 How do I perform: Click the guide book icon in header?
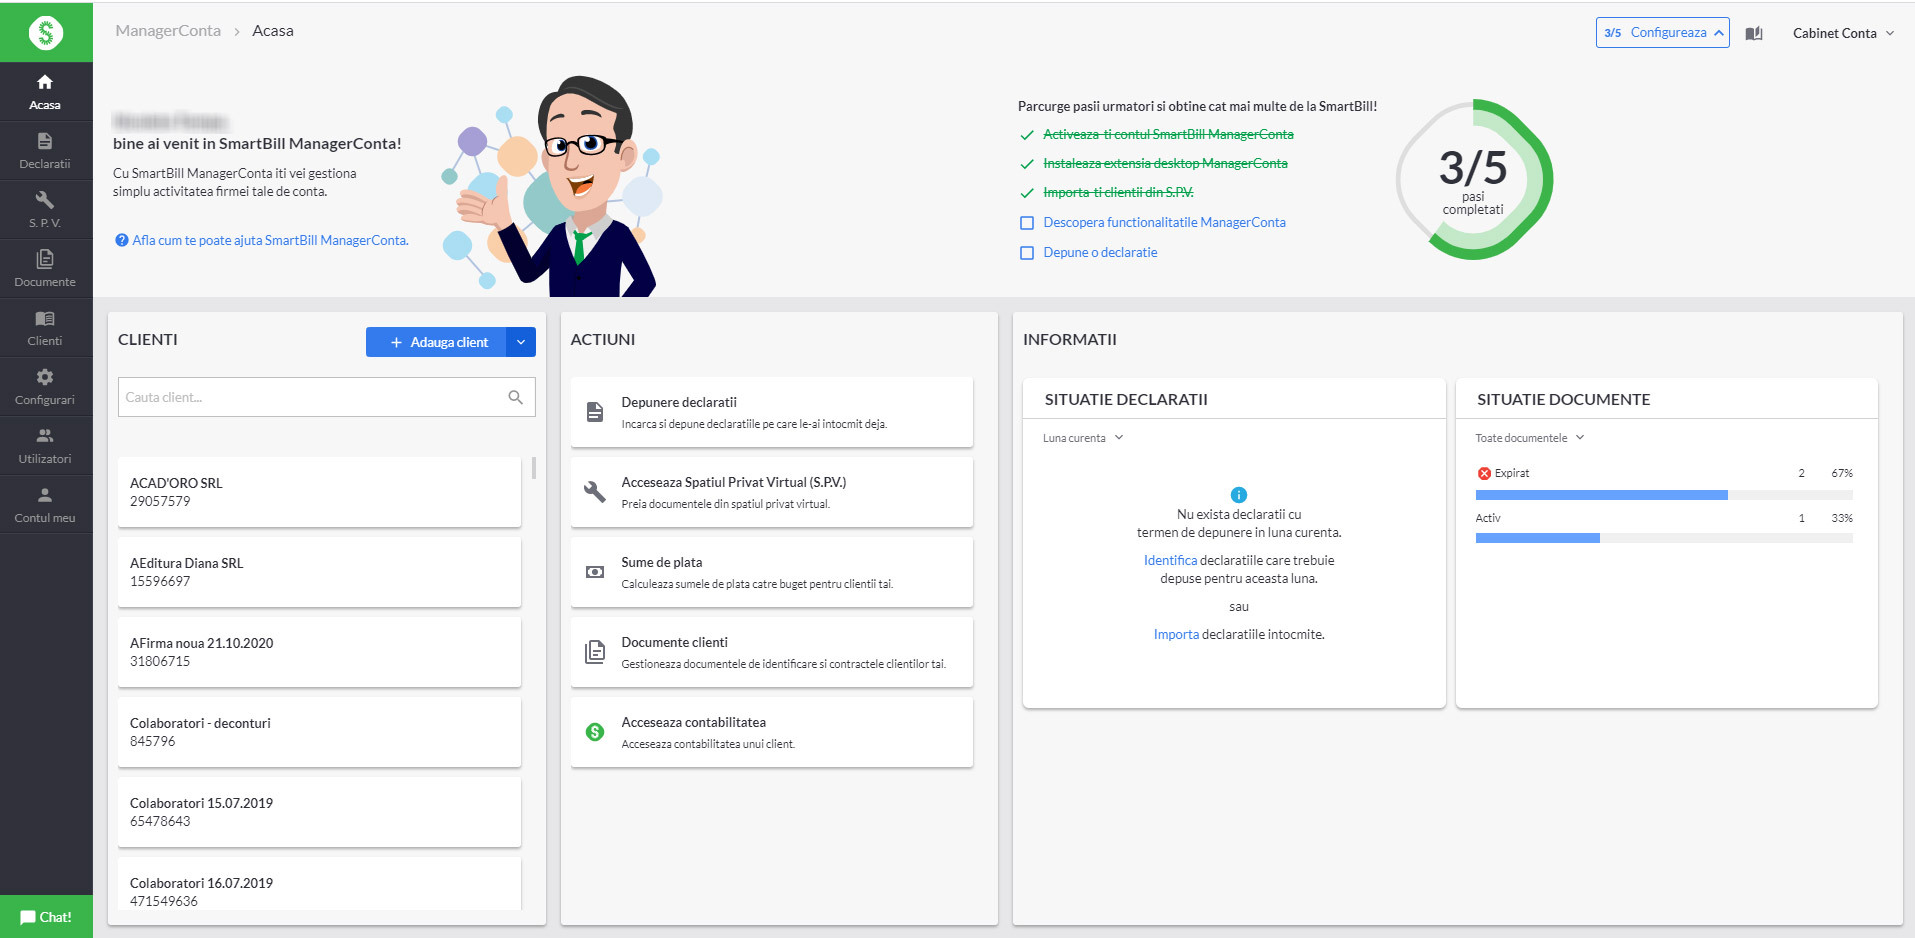1754,33
